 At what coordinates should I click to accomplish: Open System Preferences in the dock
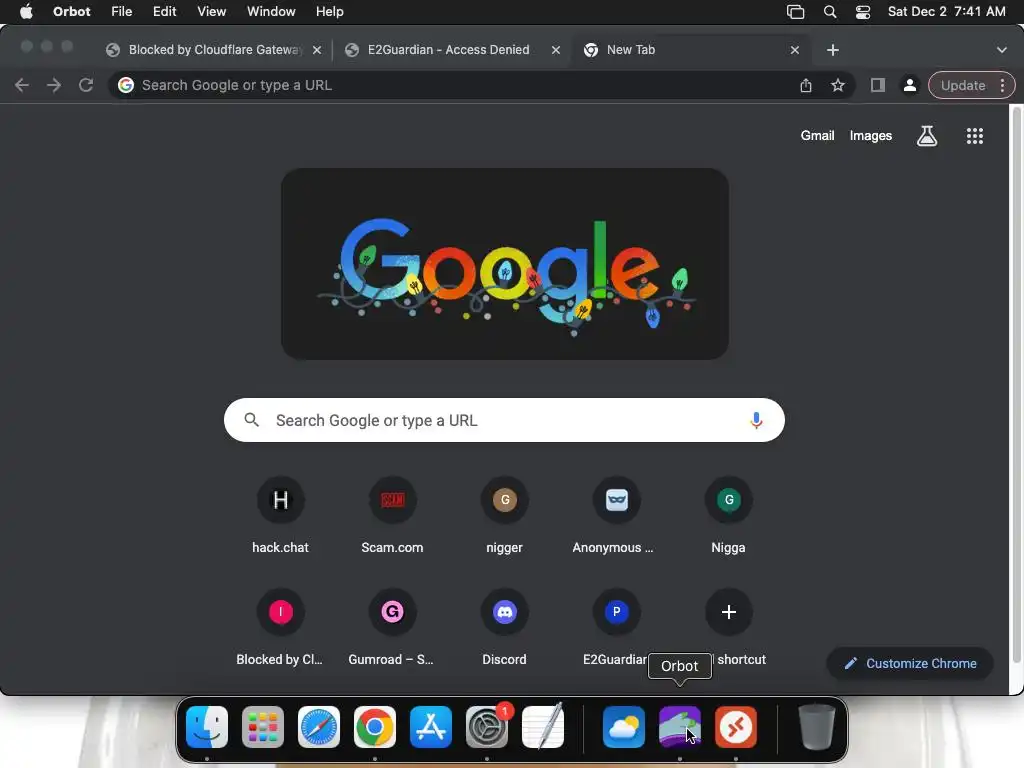[x=487, y=727]
